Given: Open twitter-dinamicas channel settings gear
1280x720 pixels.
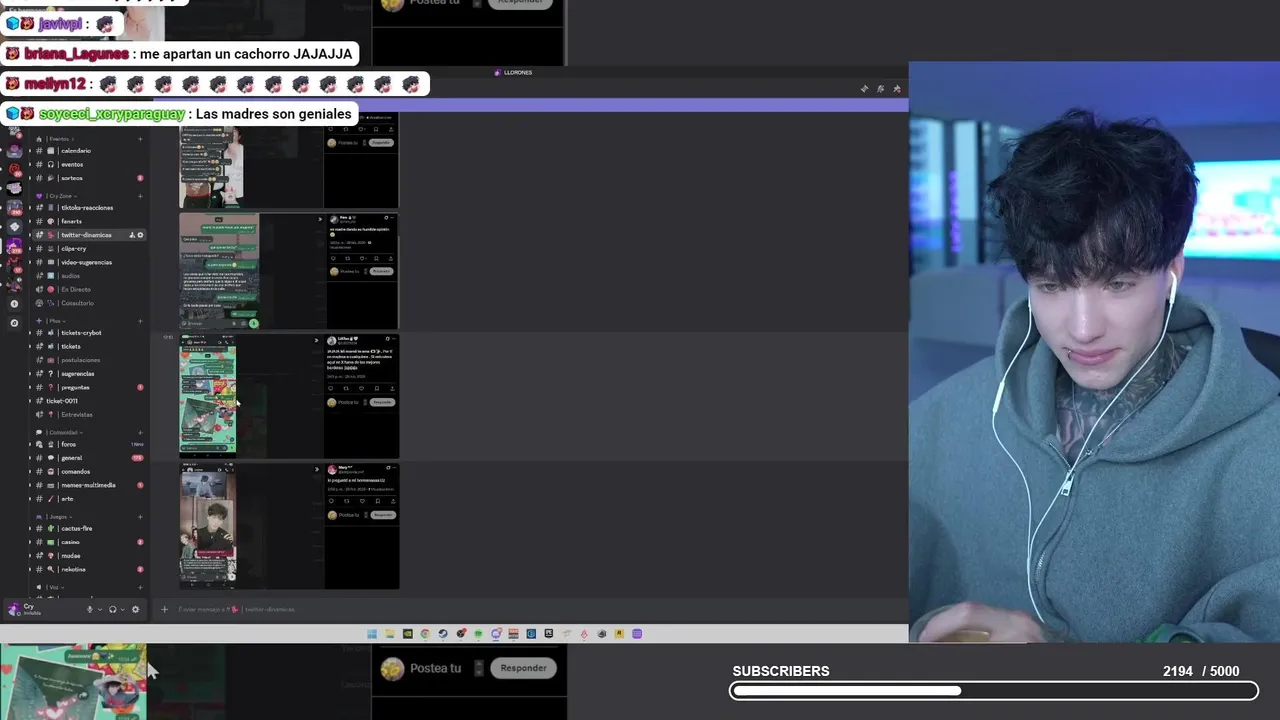Looking at the screenshot, I should coord(140,235).
